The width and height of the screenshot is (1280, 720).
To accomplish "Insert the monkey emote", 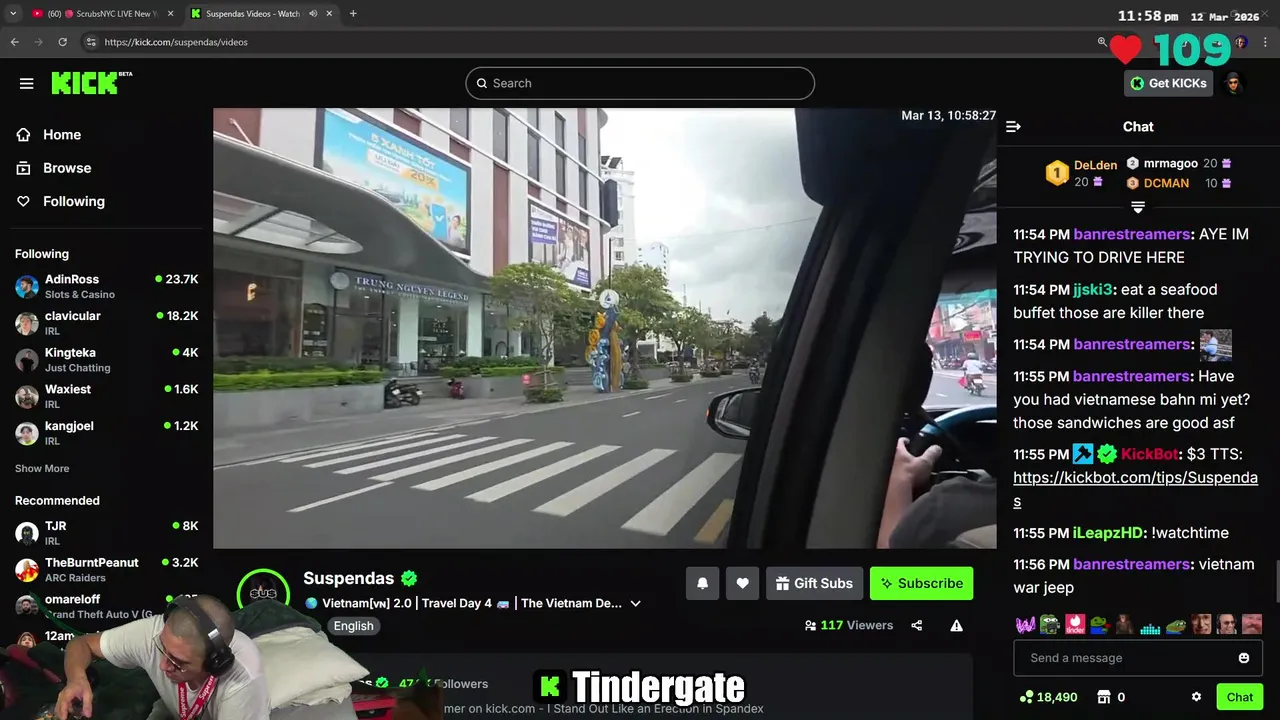I will pyautogui.click(x=1125, y=625).
